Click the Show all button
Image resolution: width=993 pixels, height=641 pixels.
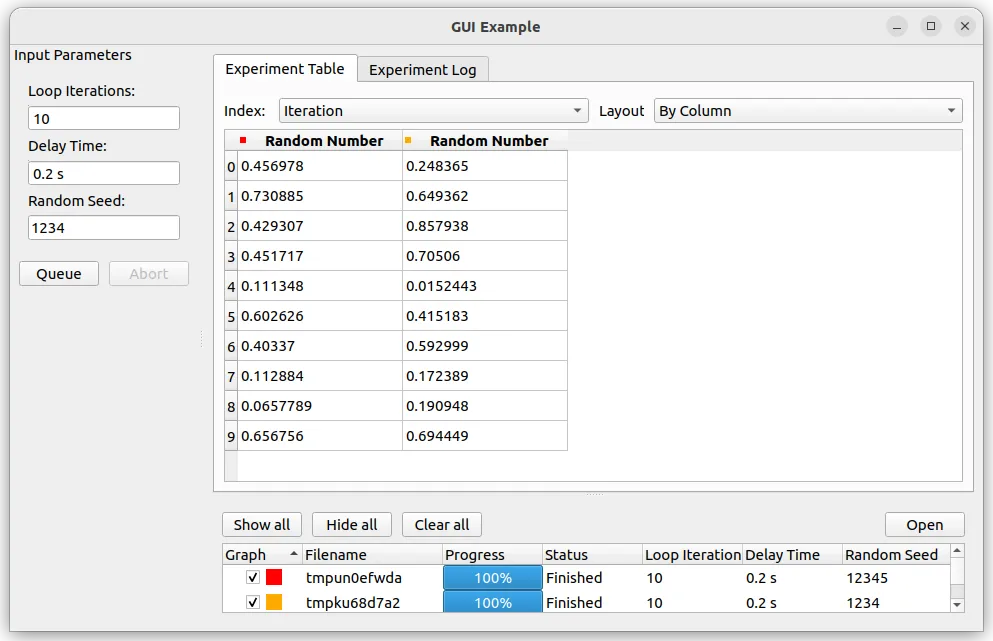[261, 524]
